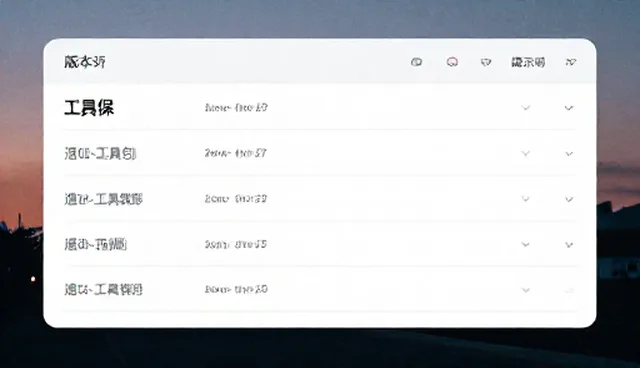Screen dimensions: 640x368
Task: Expand the inner chevron of the last list row
Action: click(x=526, y=290)
